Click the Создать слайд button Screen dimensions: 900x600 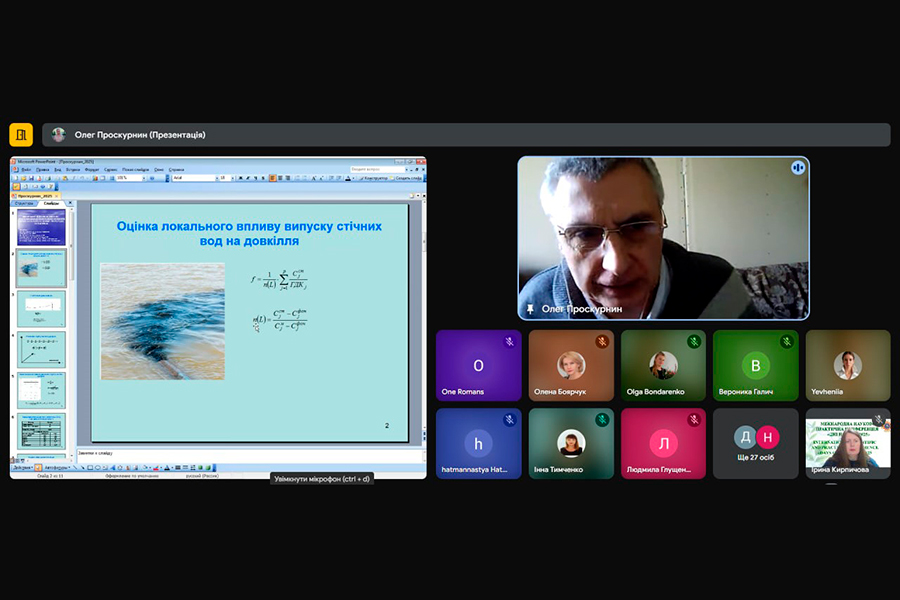click(406, 178)
